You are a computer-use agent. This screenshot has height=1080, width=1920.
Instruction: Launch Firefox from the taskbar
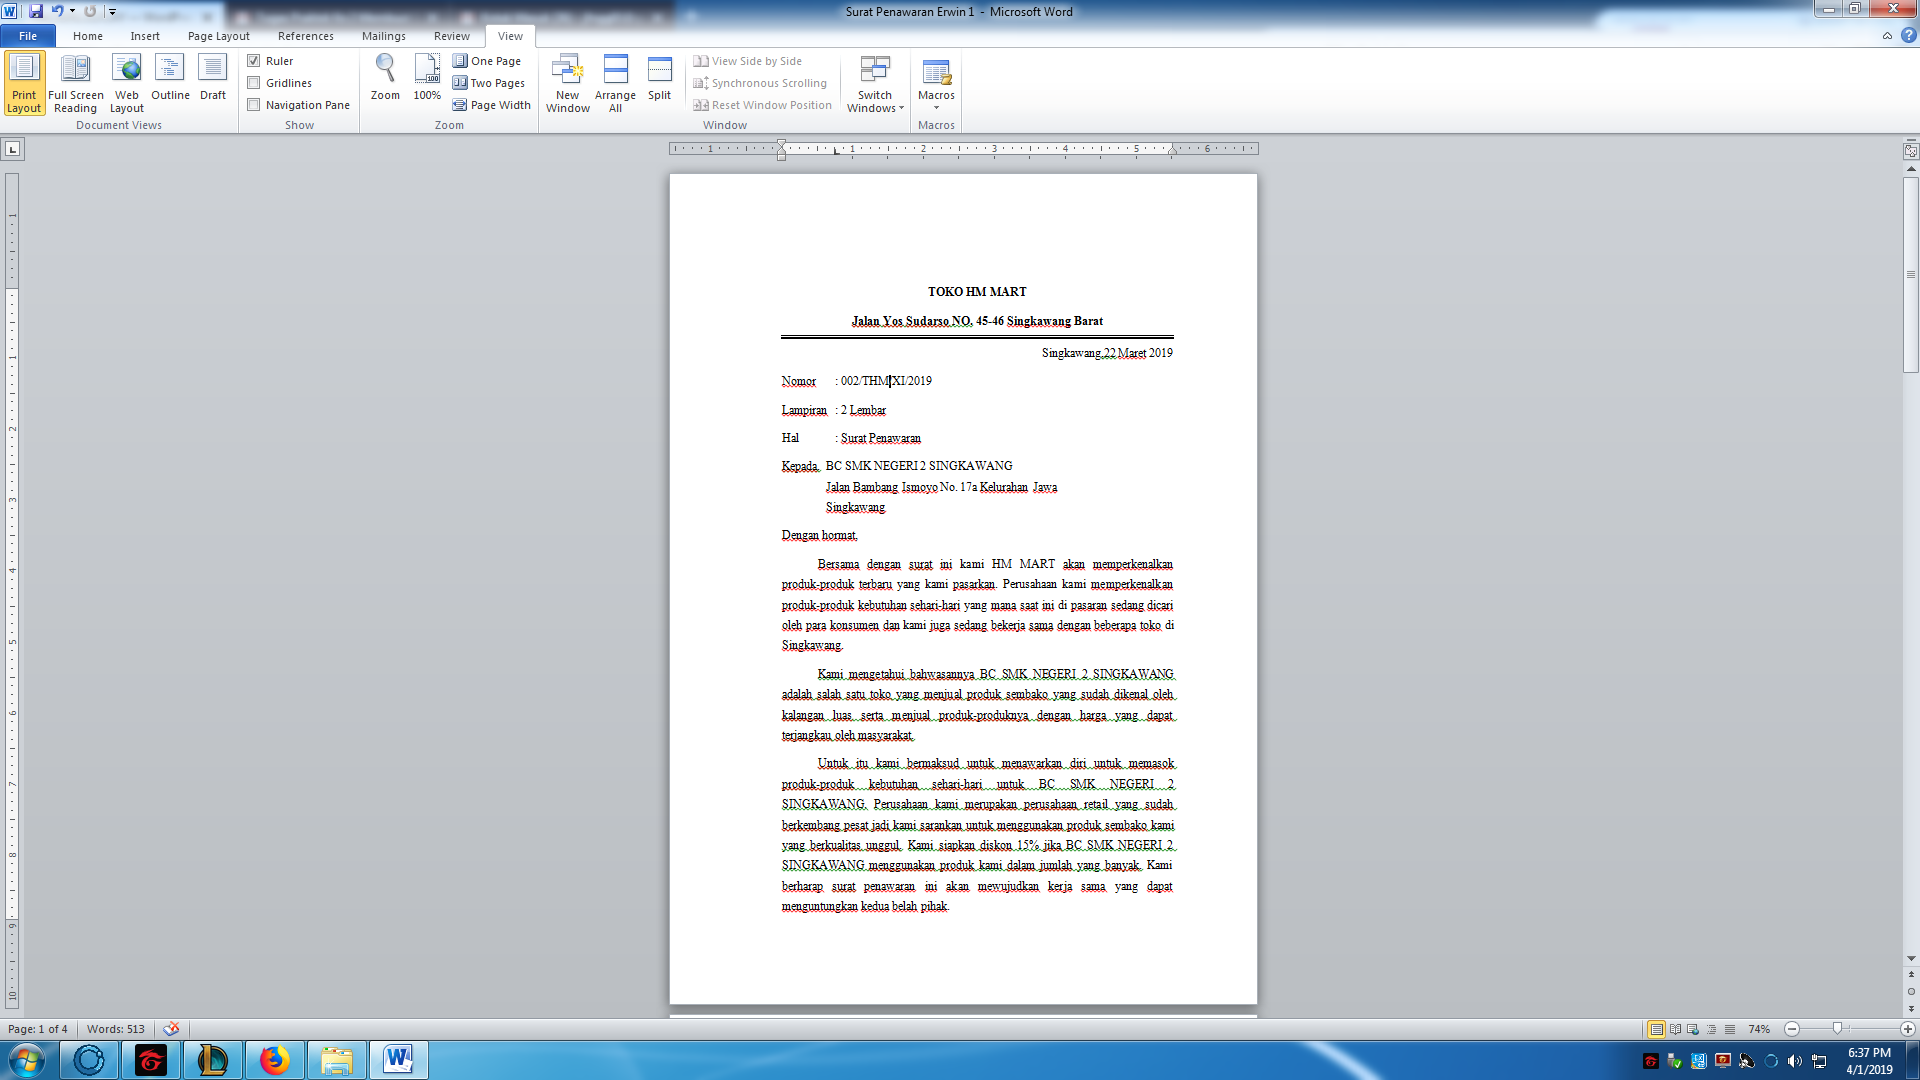point(274,1060)
